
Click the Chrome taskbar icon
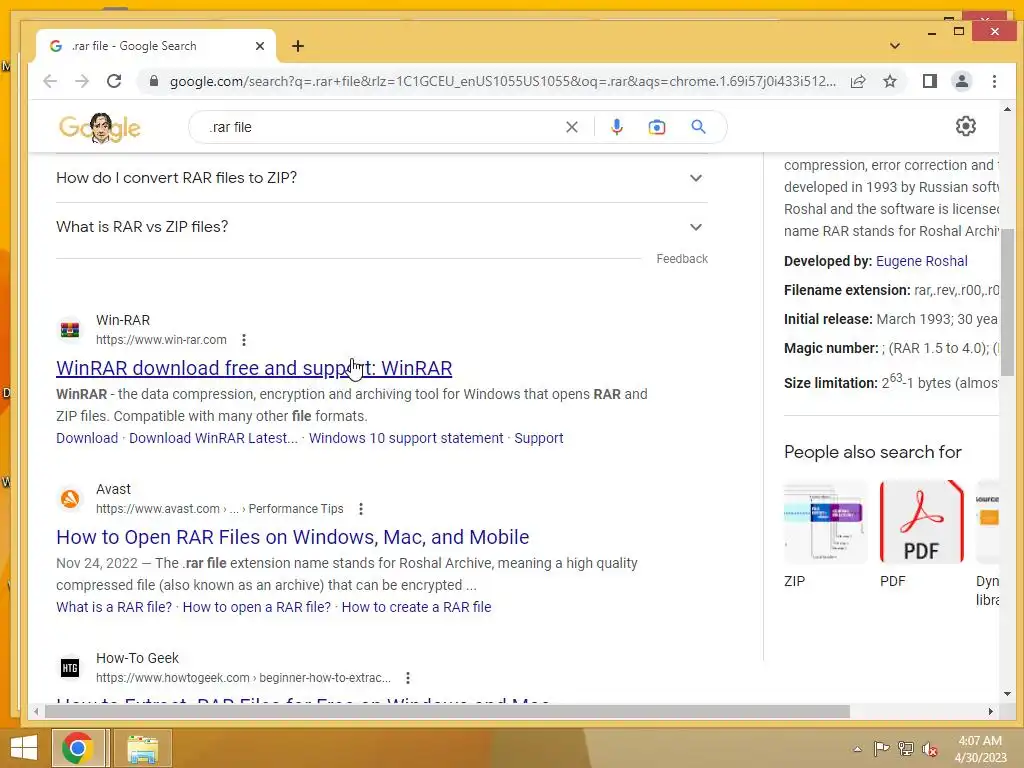(77, 748)
